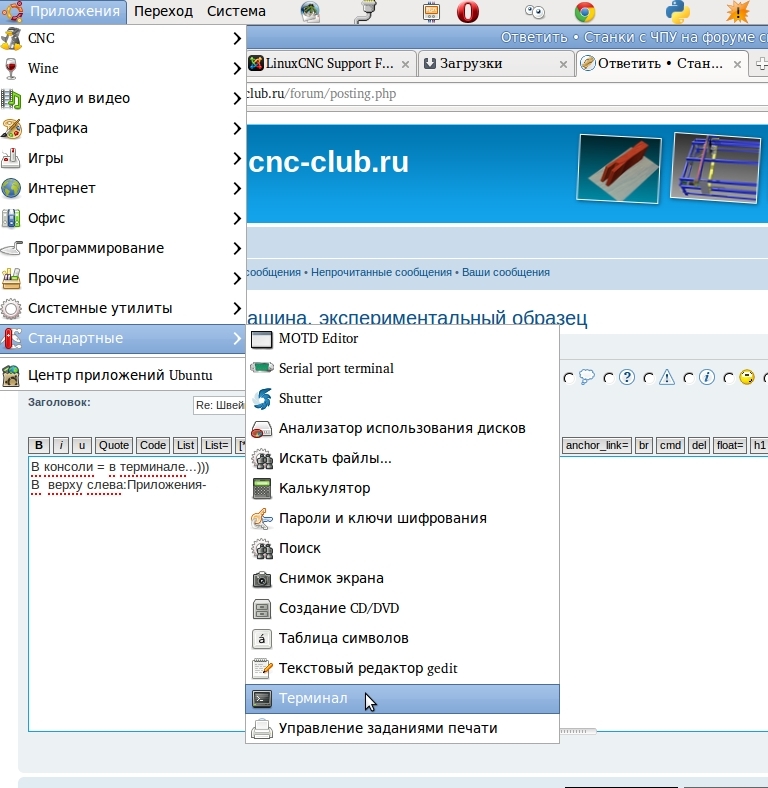Viewport: 768px width, 788px height.
Task: Click the Калькулятор icon in submenu
Action: coord(262,488)
